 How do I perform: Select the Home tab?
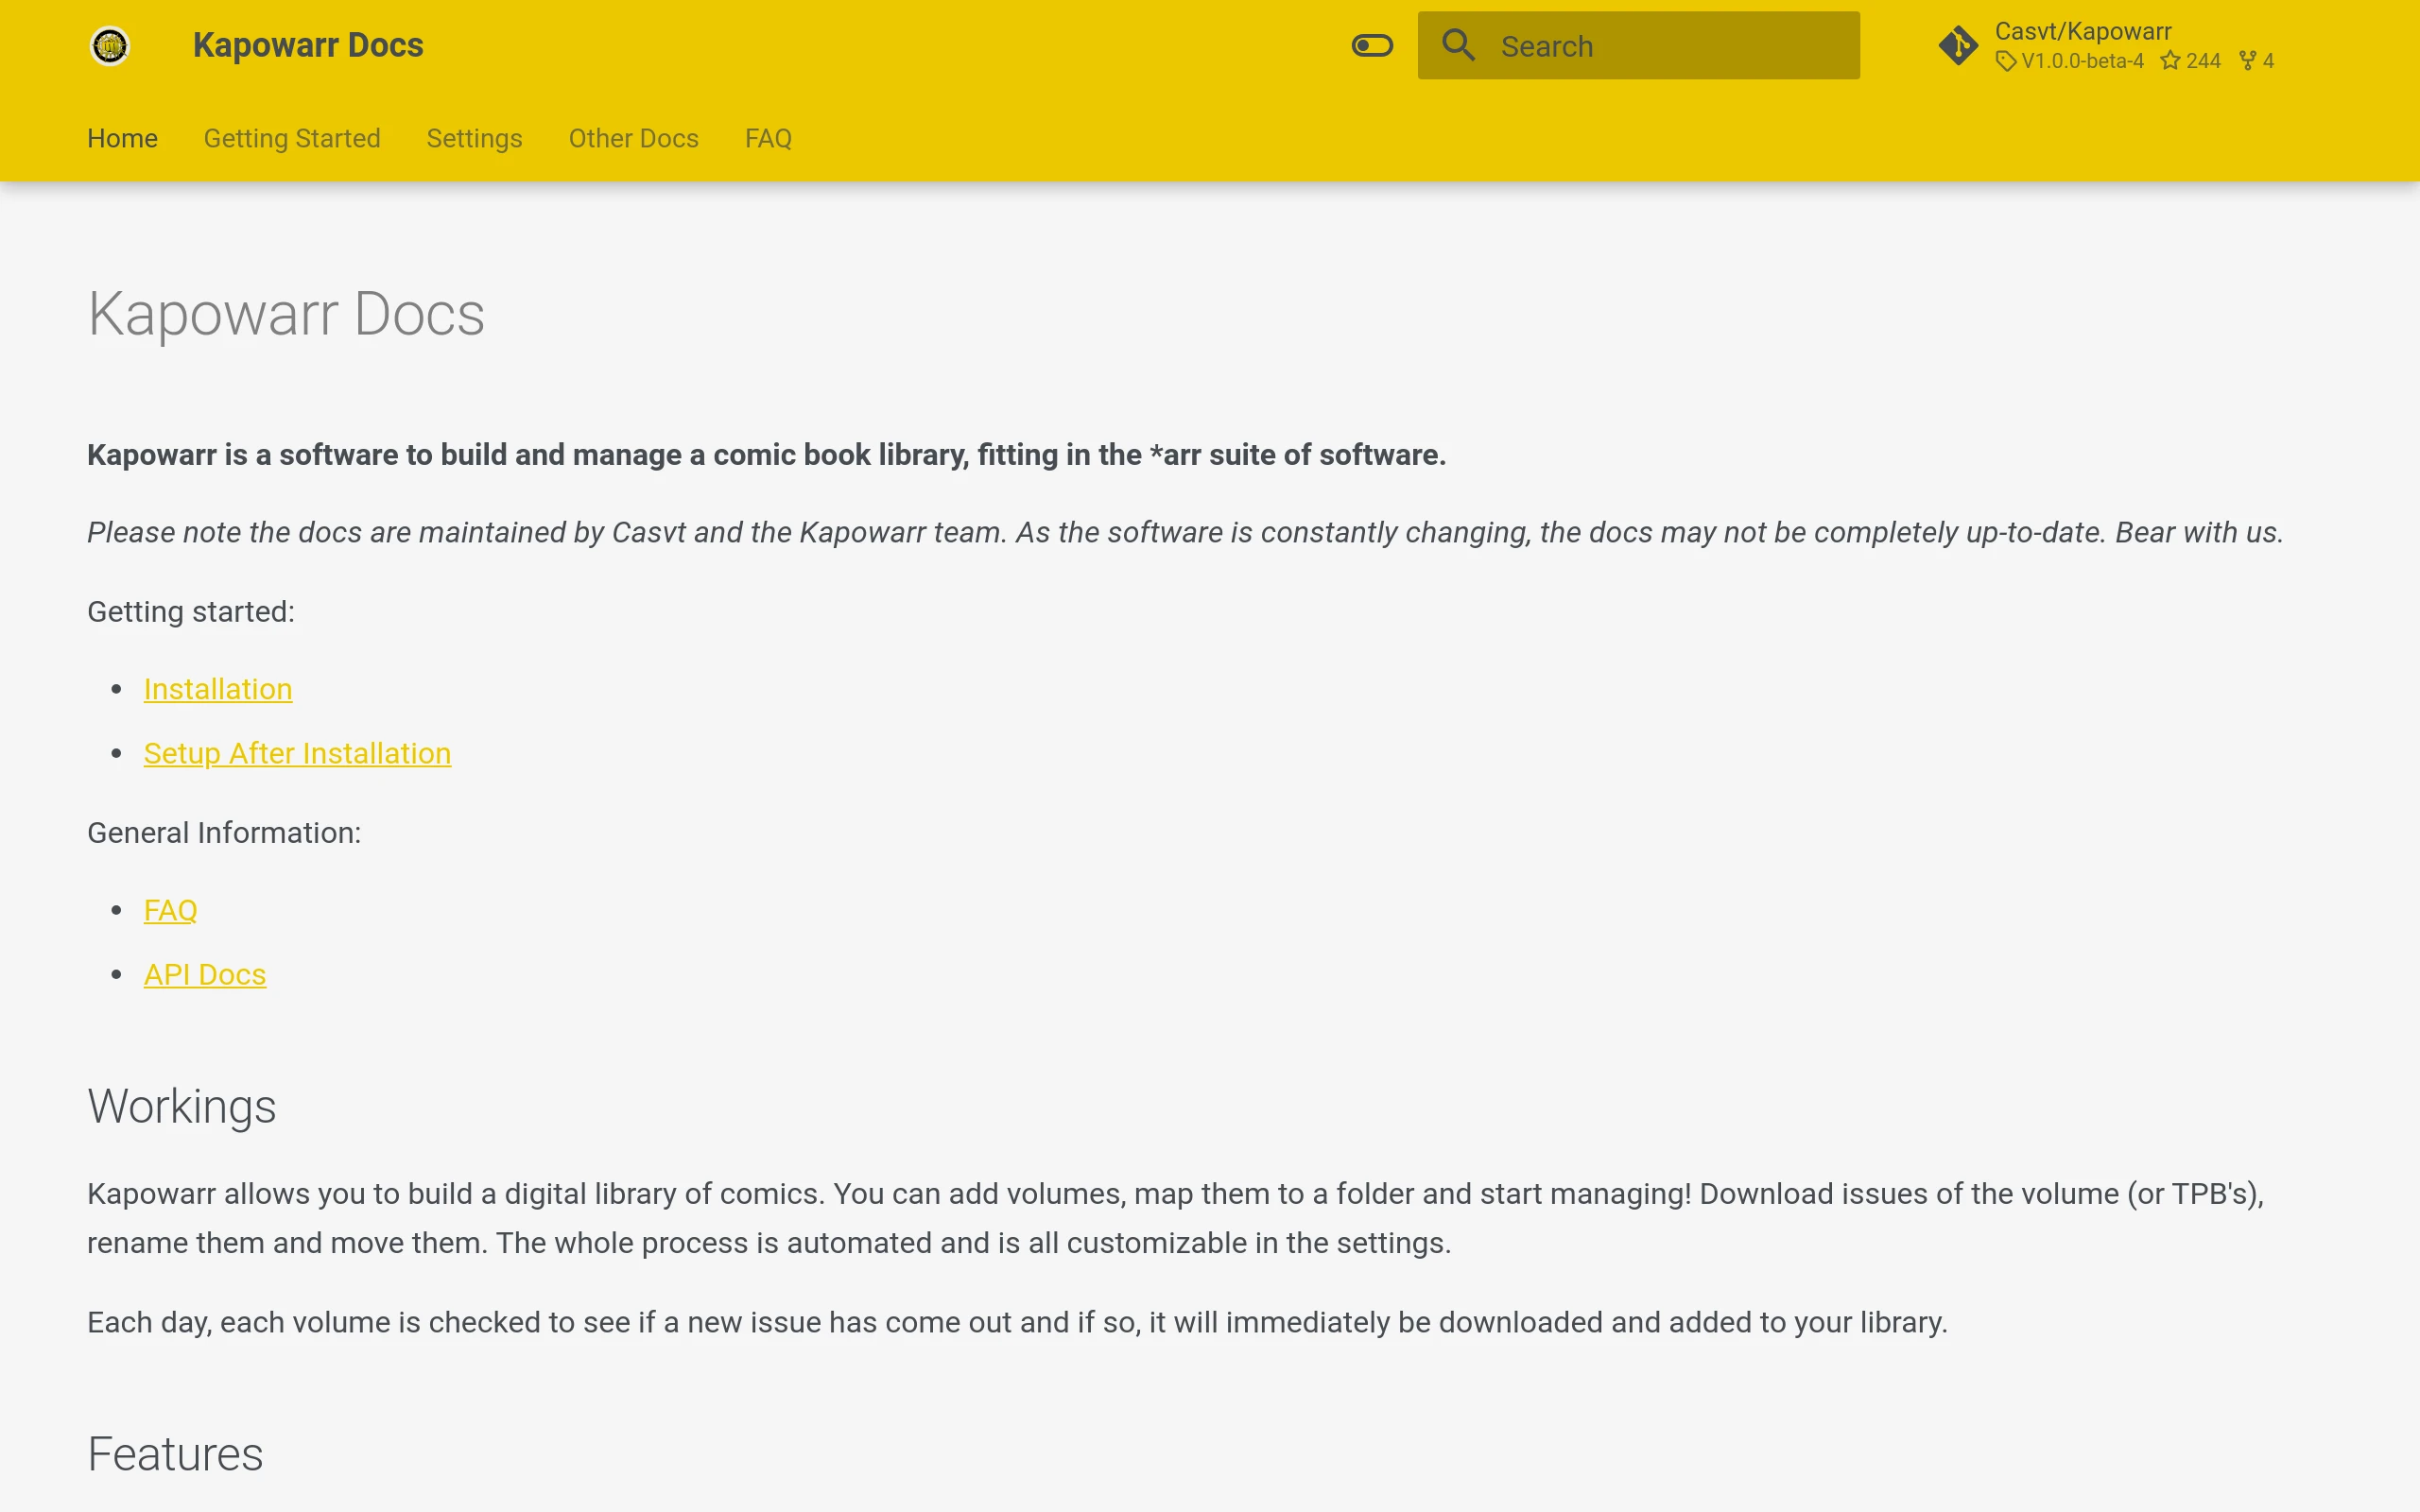click(x=122, y=139)
